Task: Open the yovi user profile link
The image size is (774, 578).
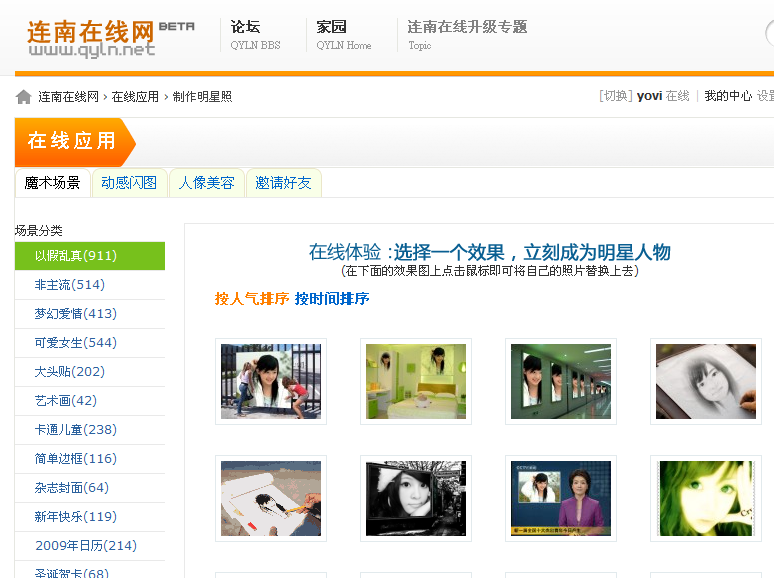Action: pos(649,96)
